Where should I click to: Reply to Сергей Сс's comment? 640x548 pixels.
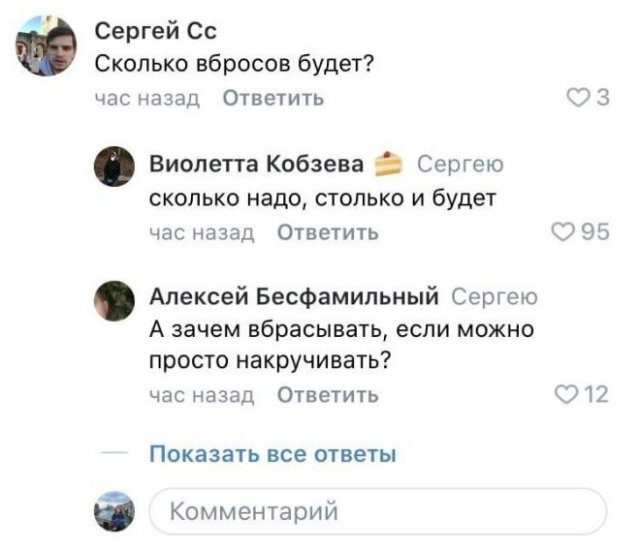point(271,98)
